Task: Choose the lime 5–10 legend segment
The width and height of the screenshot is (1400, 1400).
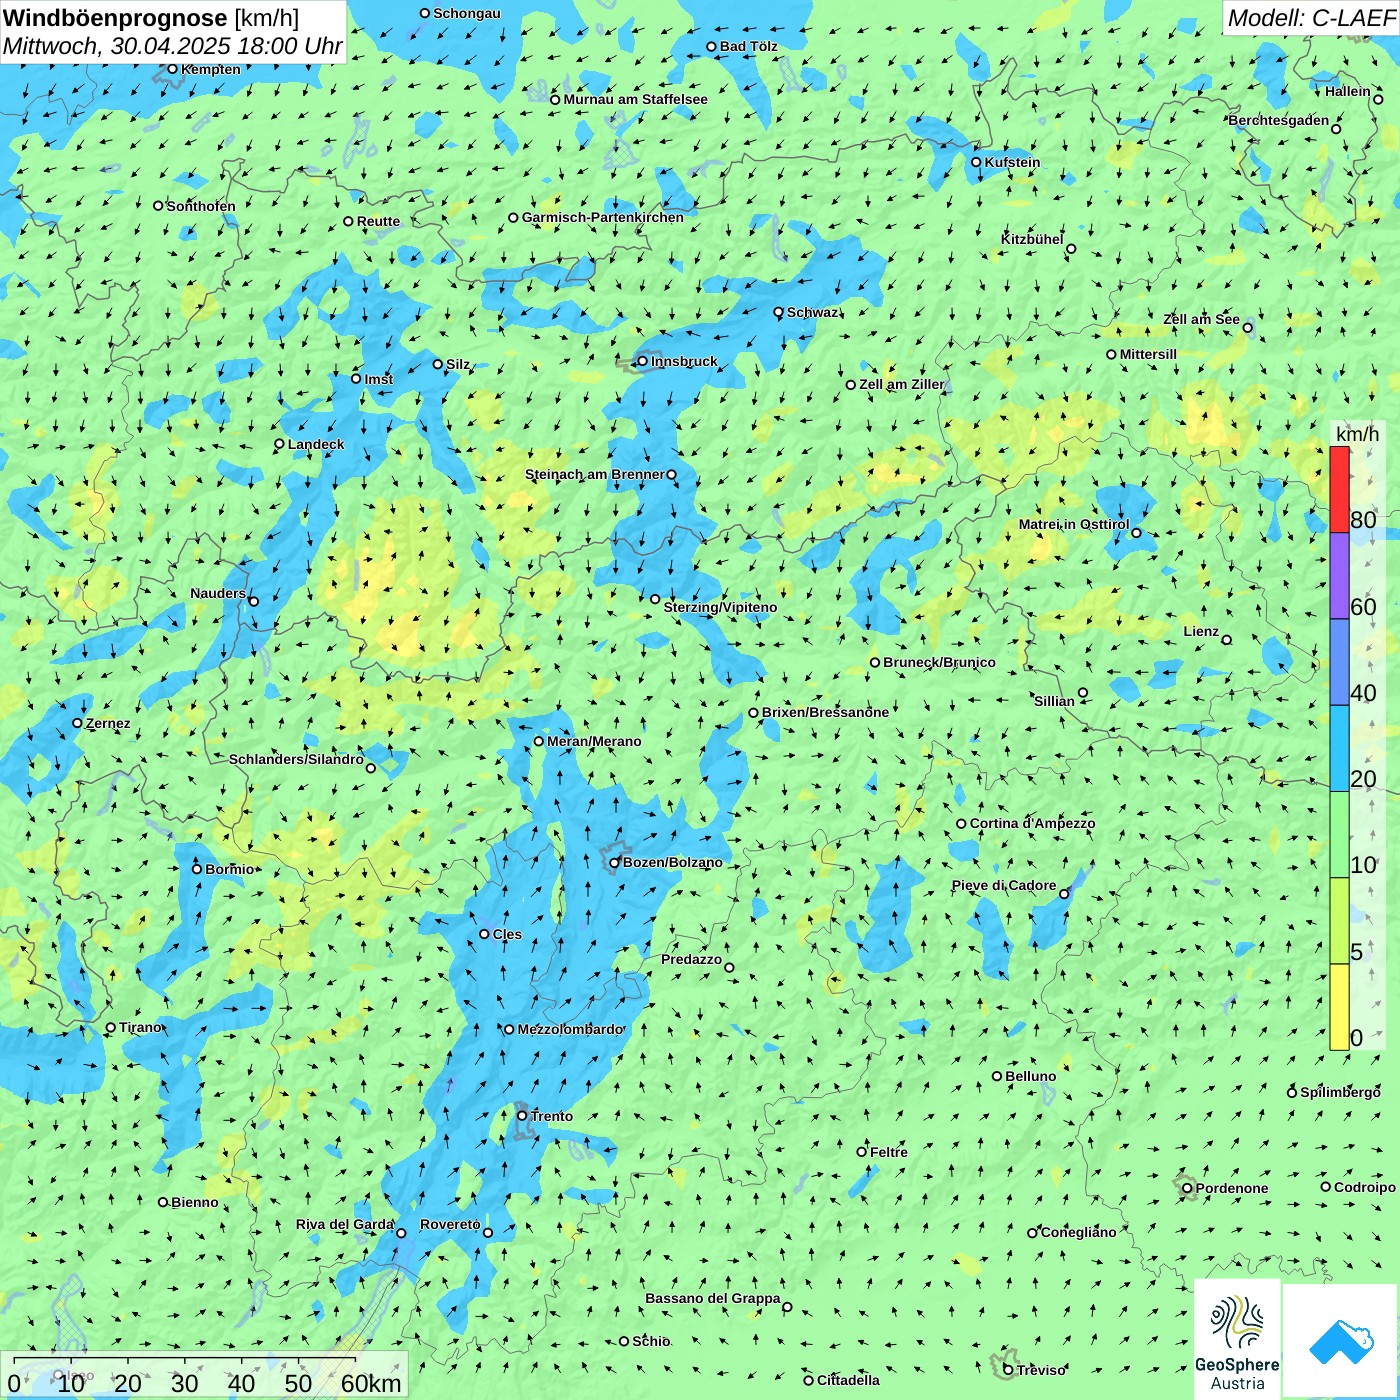Action: [1339, 921]
